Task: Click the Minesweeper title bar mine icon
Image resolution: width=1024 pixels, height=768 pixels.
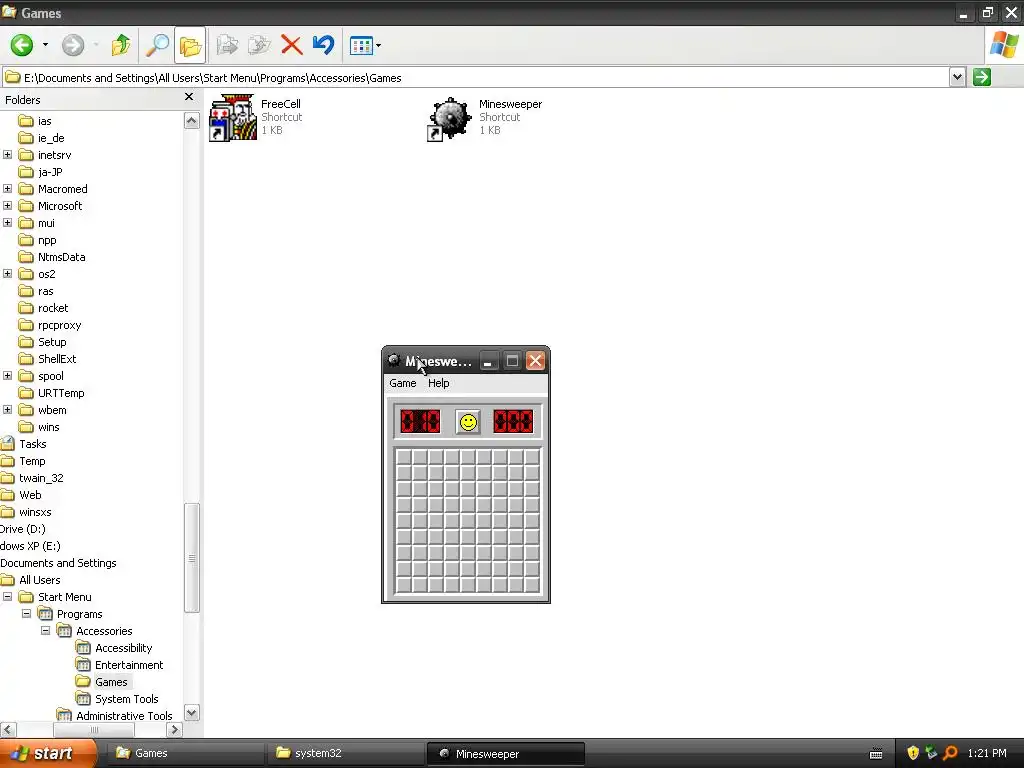Action: 394,360
